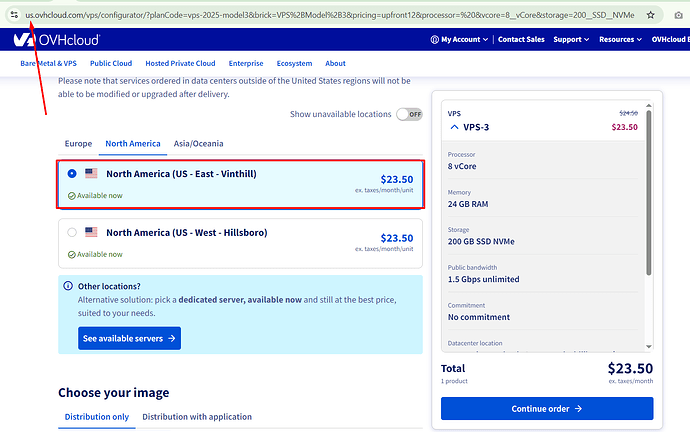This screenshot has height=432, width=690.
Task: Open the About menu
Action: coord(335,63)
